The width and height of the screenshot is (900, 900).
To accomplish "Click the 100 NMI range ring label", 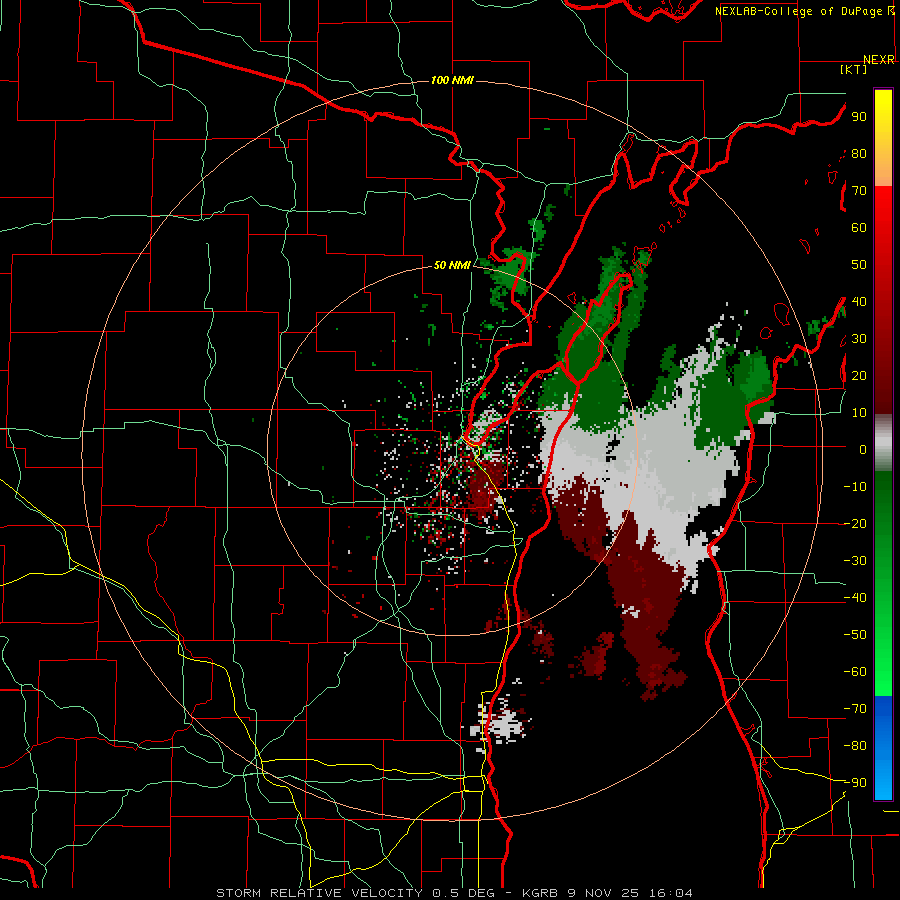I will pos(452,80).
